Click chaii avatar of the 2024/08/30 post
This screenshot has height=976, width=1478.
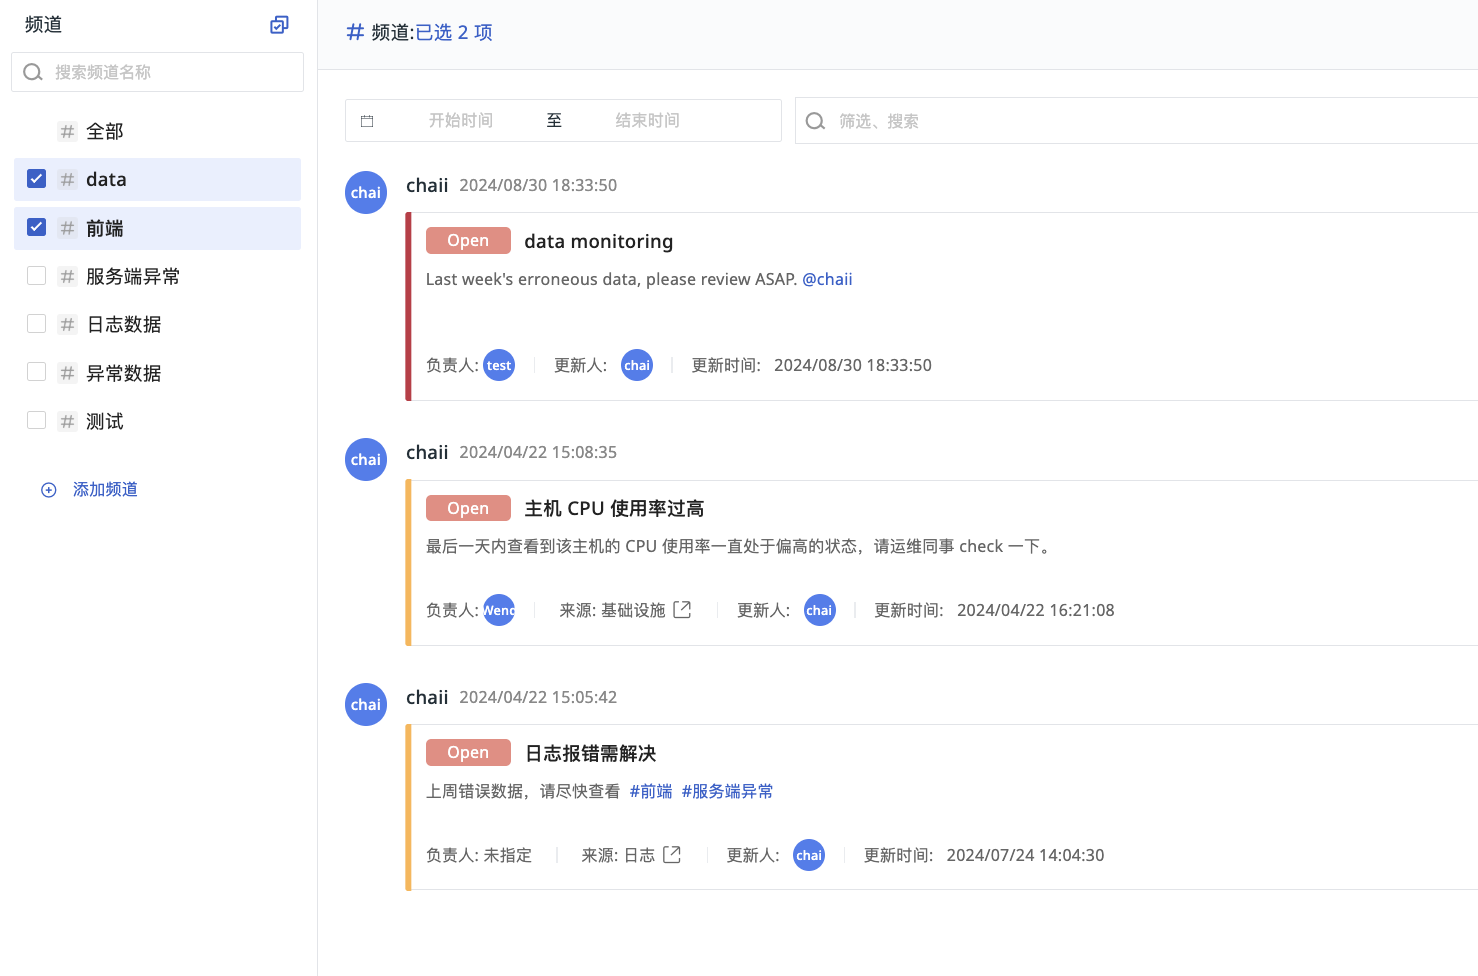(366, 192)
